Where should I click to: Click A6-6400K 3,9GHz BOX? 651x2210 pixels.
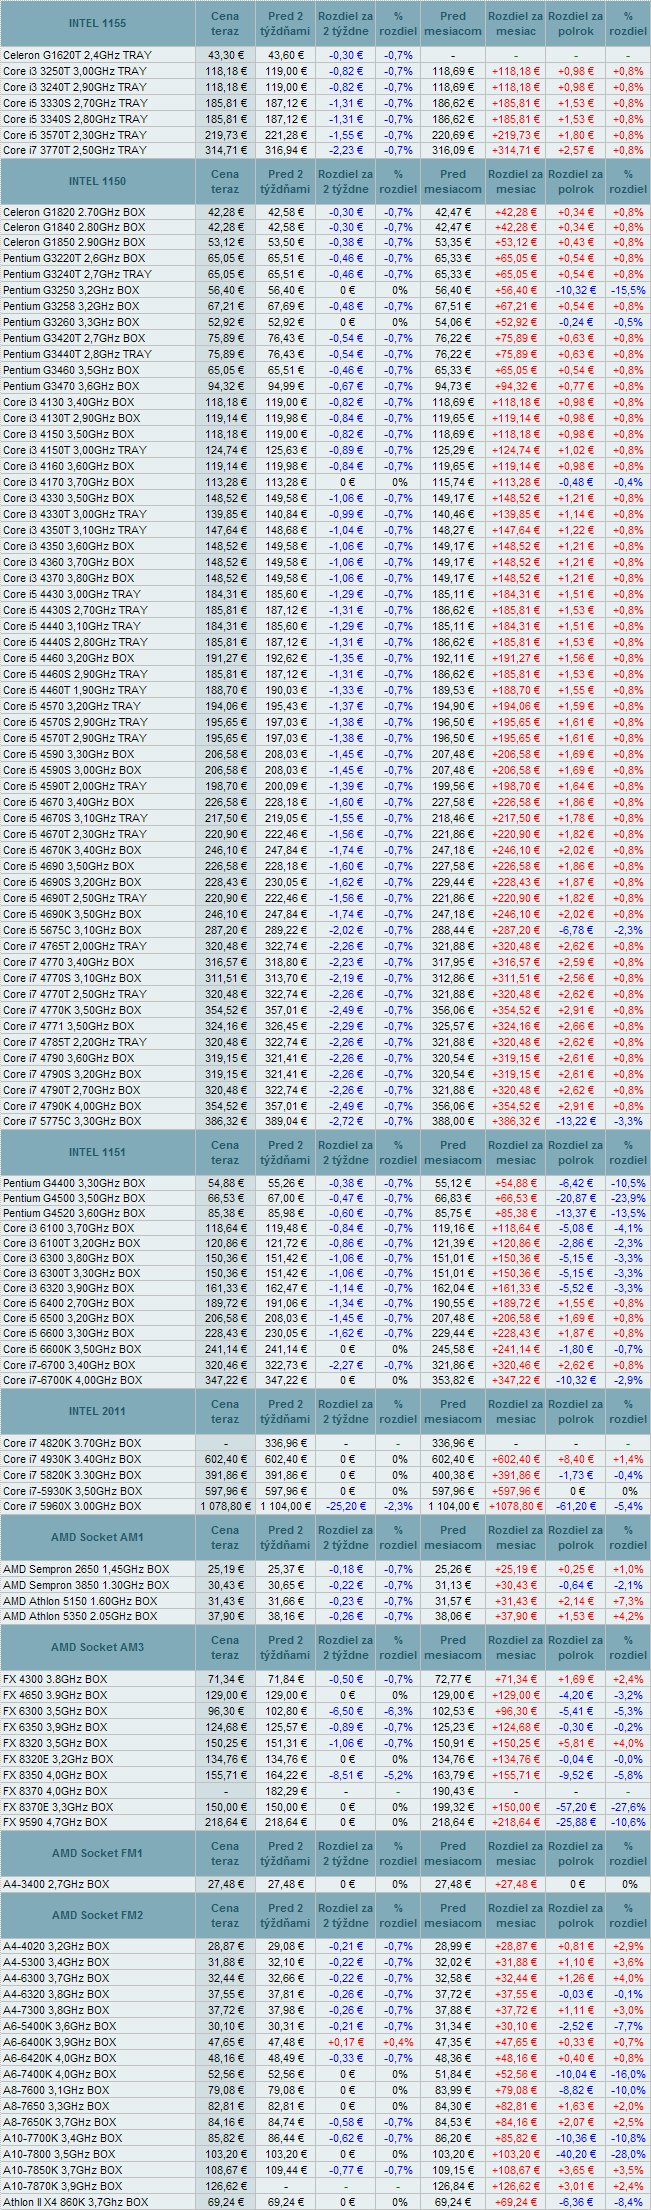[x=59, y=2043]
